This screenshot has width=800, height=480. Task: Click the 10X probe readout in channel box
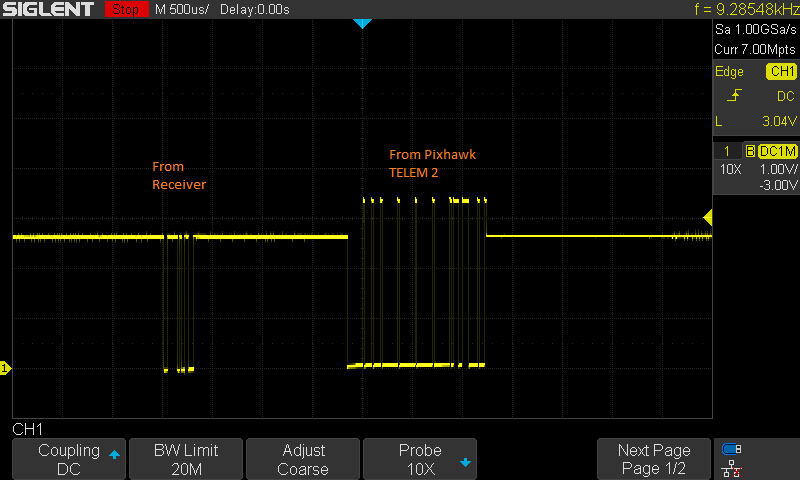(x=730, y=169)
